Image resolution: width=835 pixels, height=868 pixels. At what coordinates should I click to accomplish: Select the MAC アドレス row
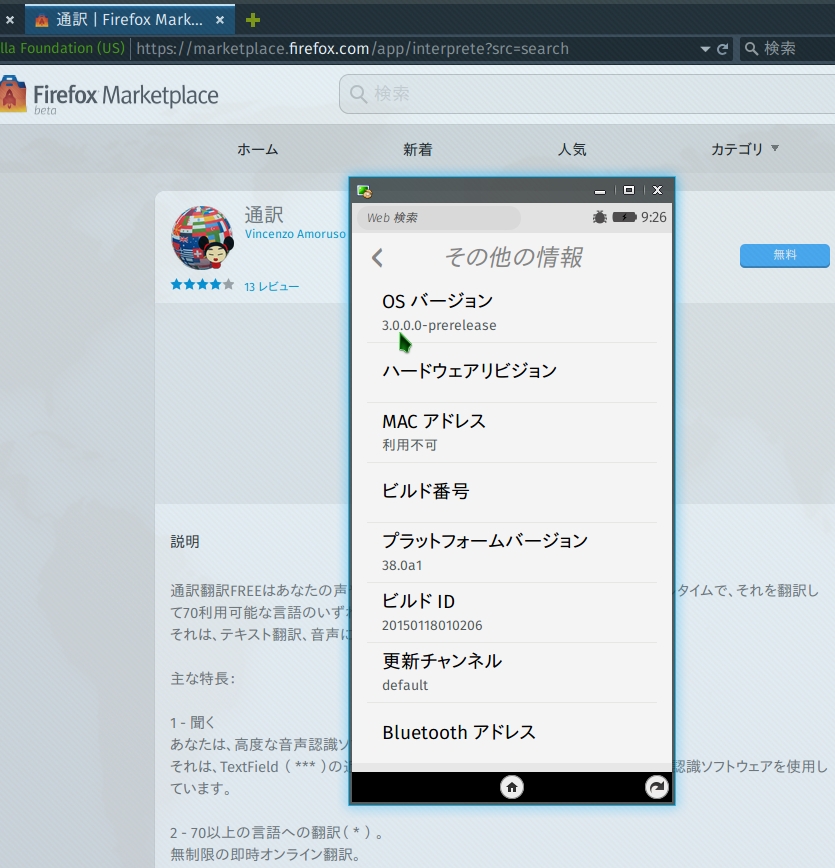click(x=512, y=432)
